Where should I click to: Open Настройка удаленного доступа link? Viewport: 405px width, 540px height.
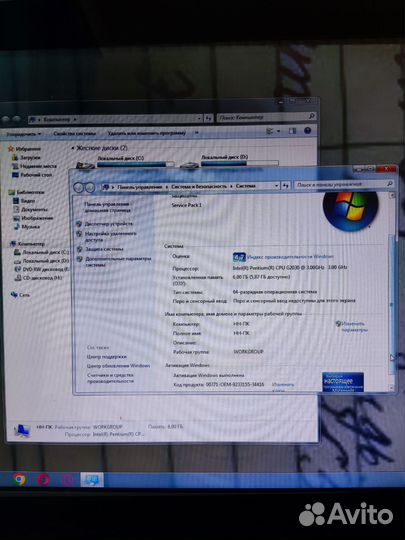click(111, 237)
